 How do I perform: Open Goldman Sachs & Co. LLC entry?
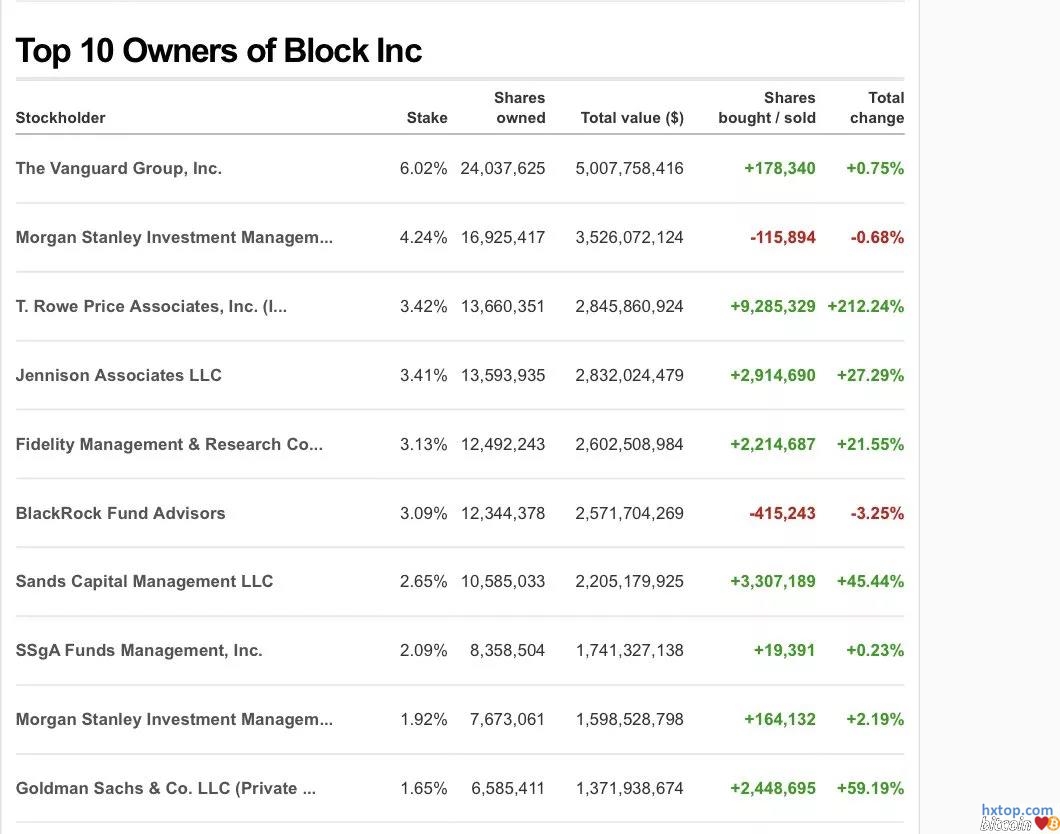[165, 788]
